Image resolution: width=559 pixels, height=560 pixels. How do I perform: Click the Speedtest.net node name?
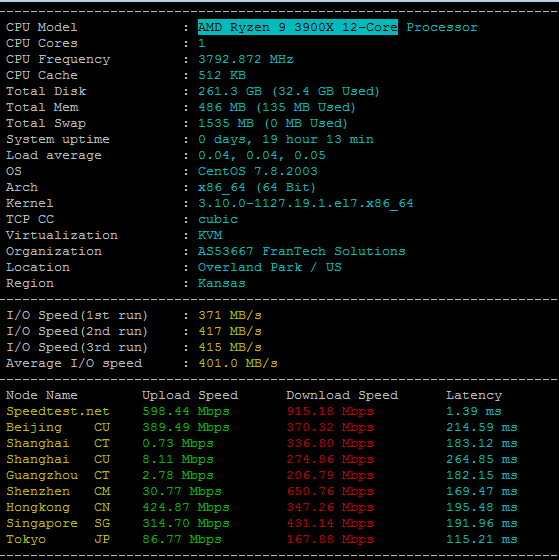pos(58,411)
